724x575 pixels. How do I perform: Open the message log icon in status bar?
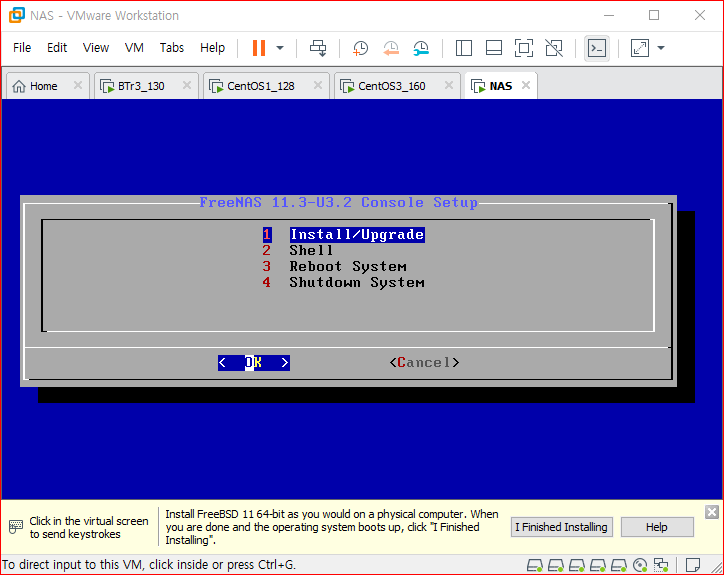point(693,565)
